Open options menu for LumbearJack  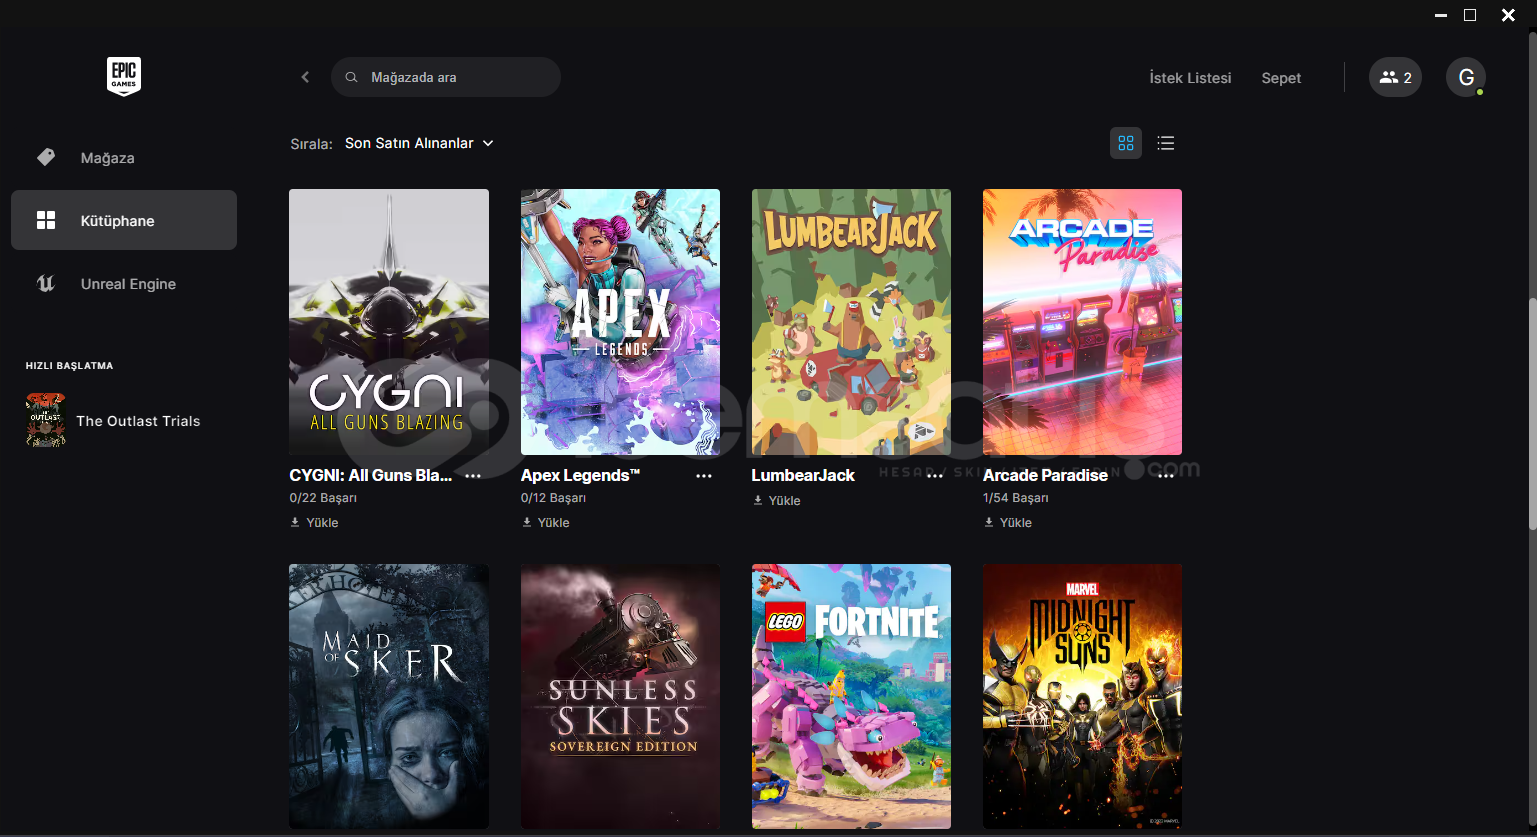tap(935, 476)
